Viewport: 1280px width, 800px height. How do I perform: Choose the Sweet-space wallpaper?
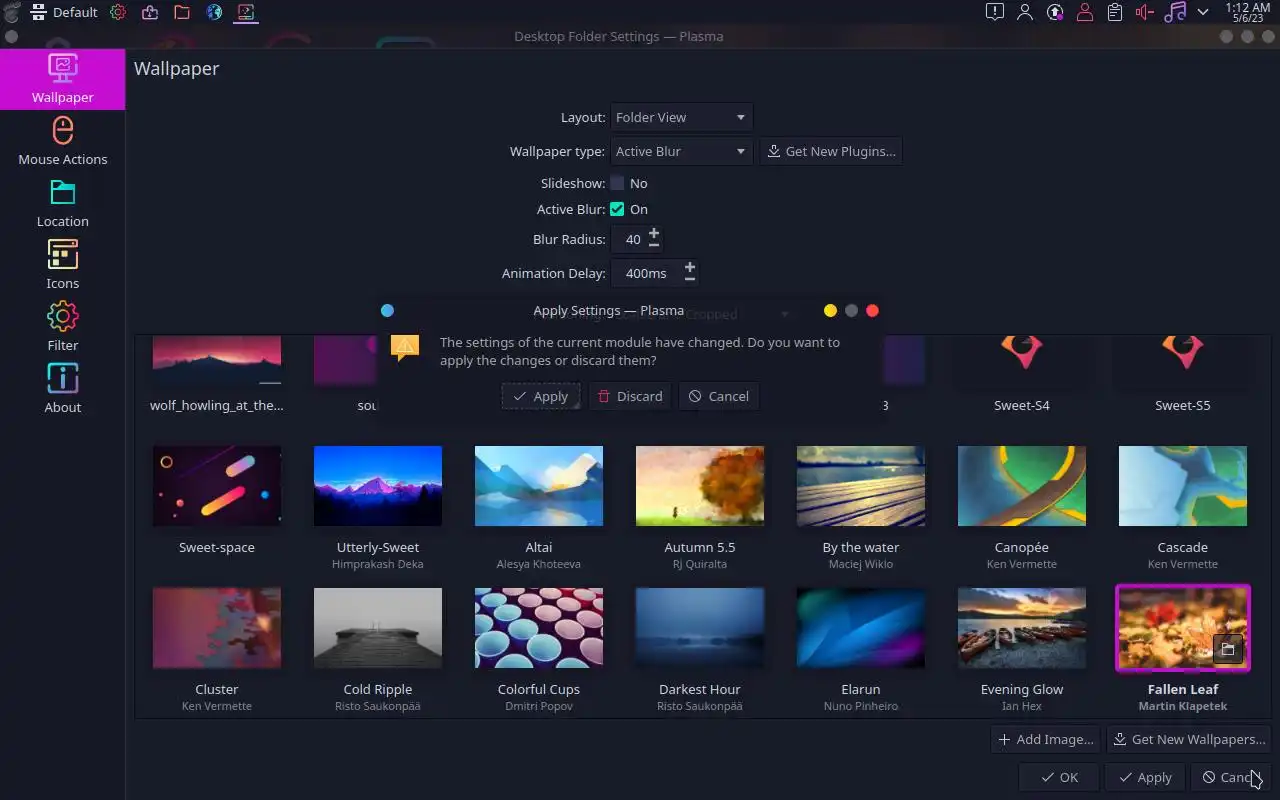point(217,486)
